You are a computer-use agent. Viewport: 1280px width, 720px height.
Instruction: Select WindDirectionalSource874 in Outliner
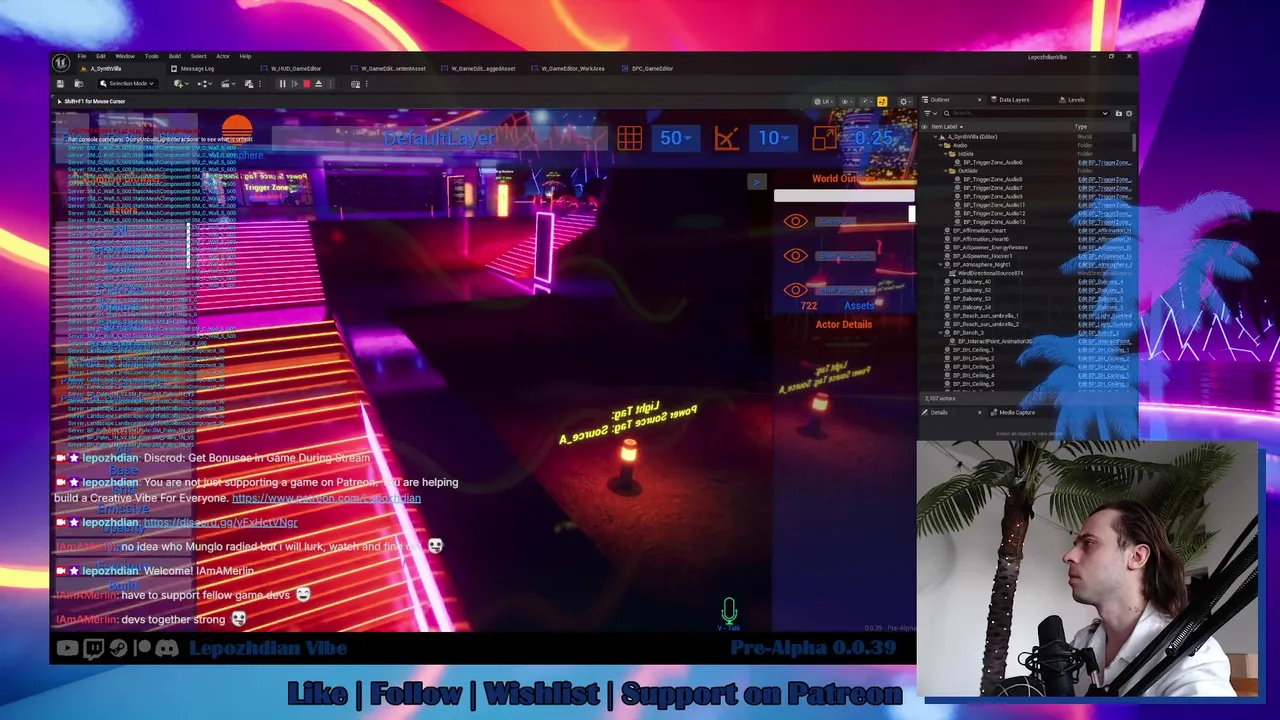pyautogui.click(x=990, y=273)
